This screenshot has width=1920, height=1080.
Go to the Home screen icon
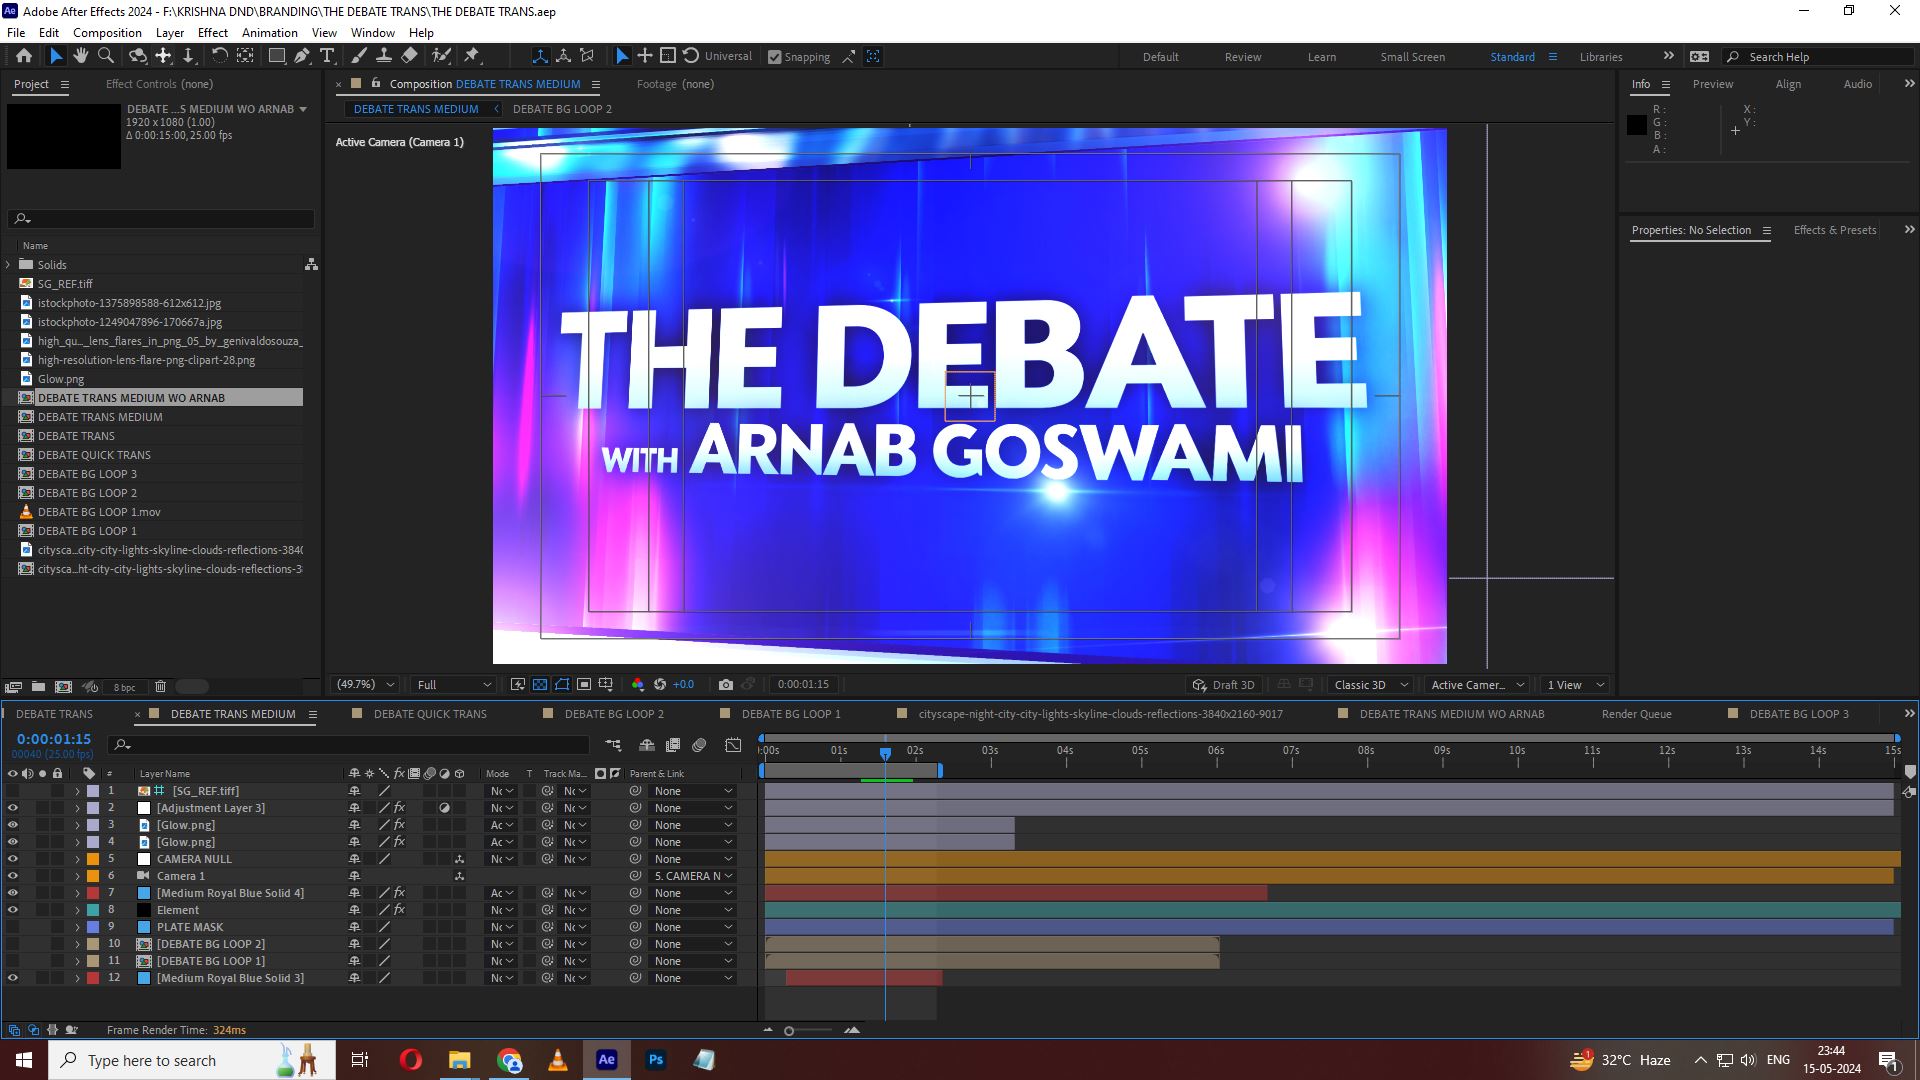point(24,56)
